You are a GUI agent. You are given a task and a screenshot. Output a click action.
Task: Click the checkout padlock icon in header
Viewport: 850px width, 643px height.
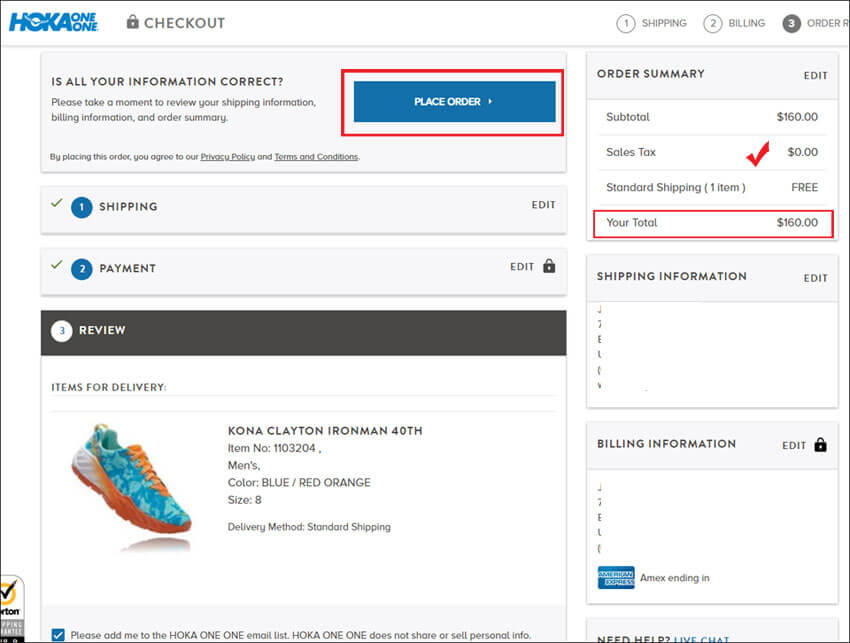pyautogui.click(x=132, y=22)
